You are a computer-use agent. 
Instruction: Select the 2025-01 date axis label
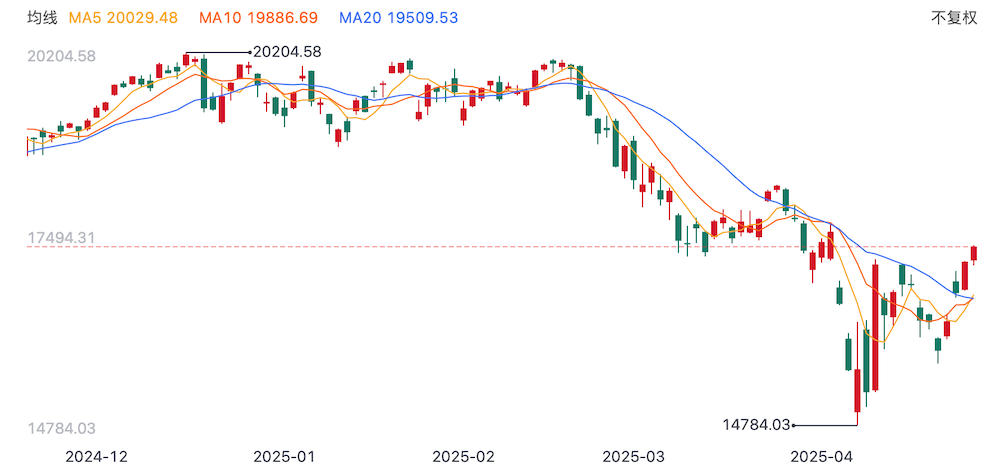point(284,456)
